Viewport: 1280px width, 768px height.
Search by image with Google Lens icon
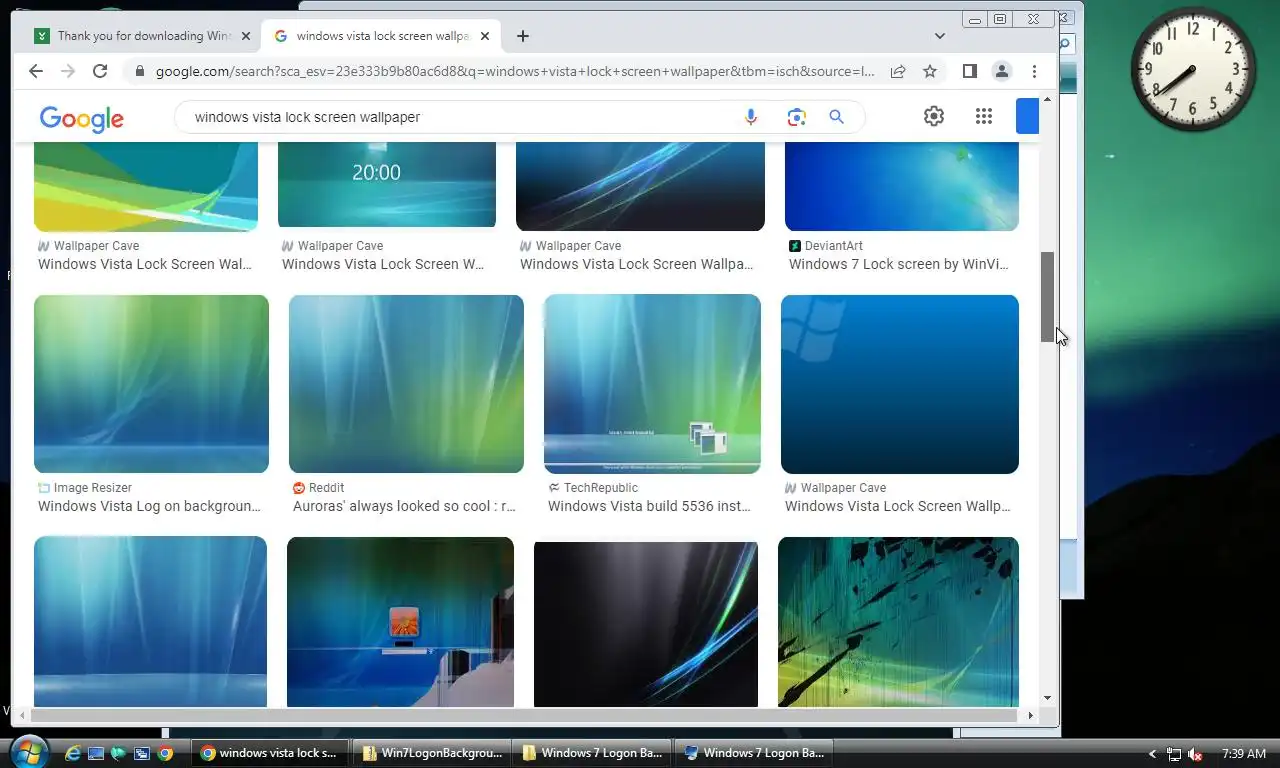pos(796,117)
